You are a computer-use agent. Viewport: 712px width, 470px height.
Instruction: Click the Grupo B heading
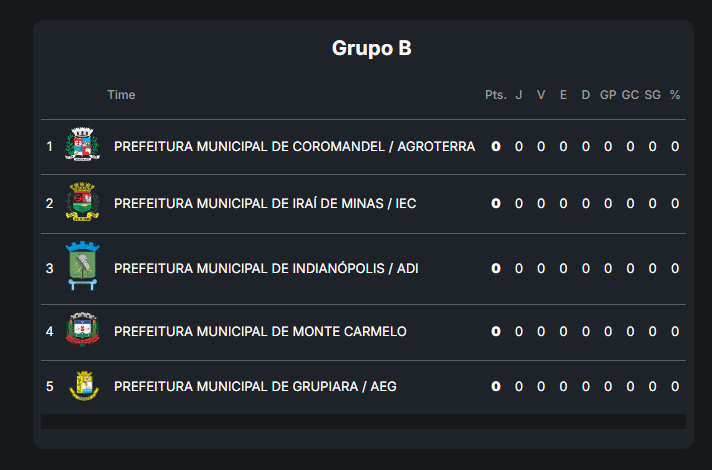coord(371,48)
